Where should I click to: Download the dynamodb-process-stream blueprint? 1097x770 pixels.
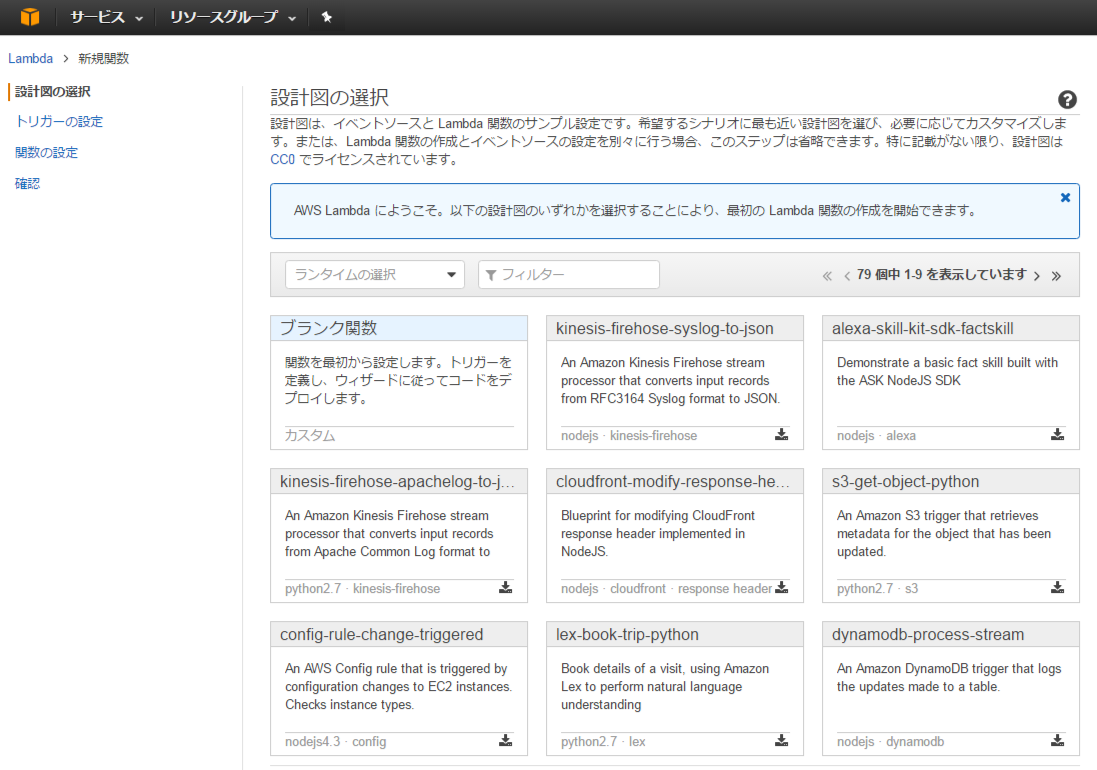1057,741
